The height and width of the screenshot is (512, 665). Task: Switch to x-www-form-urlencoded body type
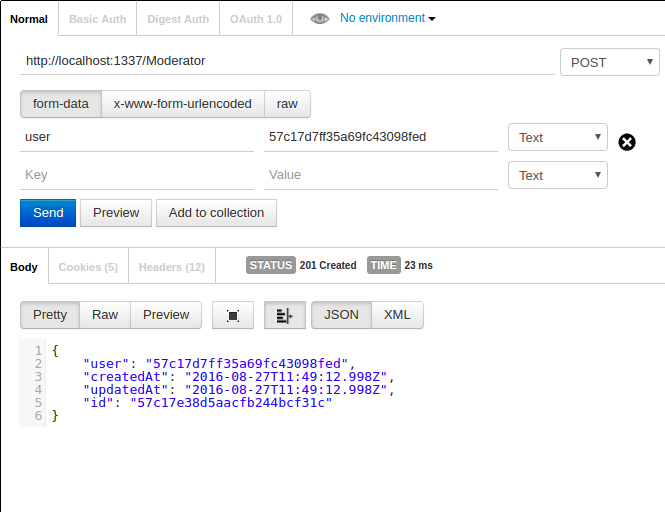[x=183, y=103]
